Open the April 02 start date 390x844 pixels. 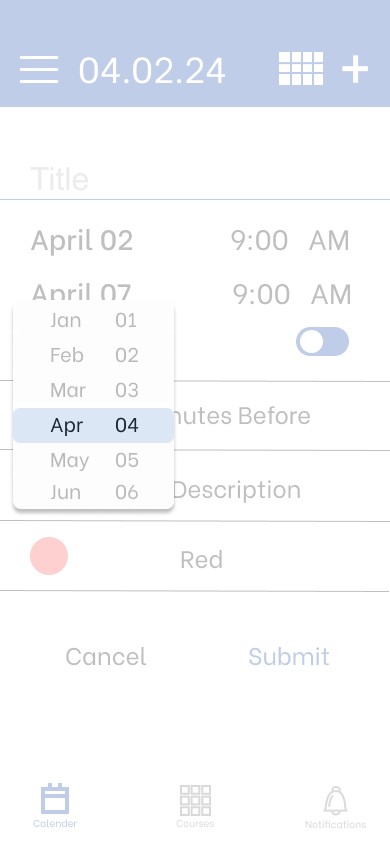82,240
